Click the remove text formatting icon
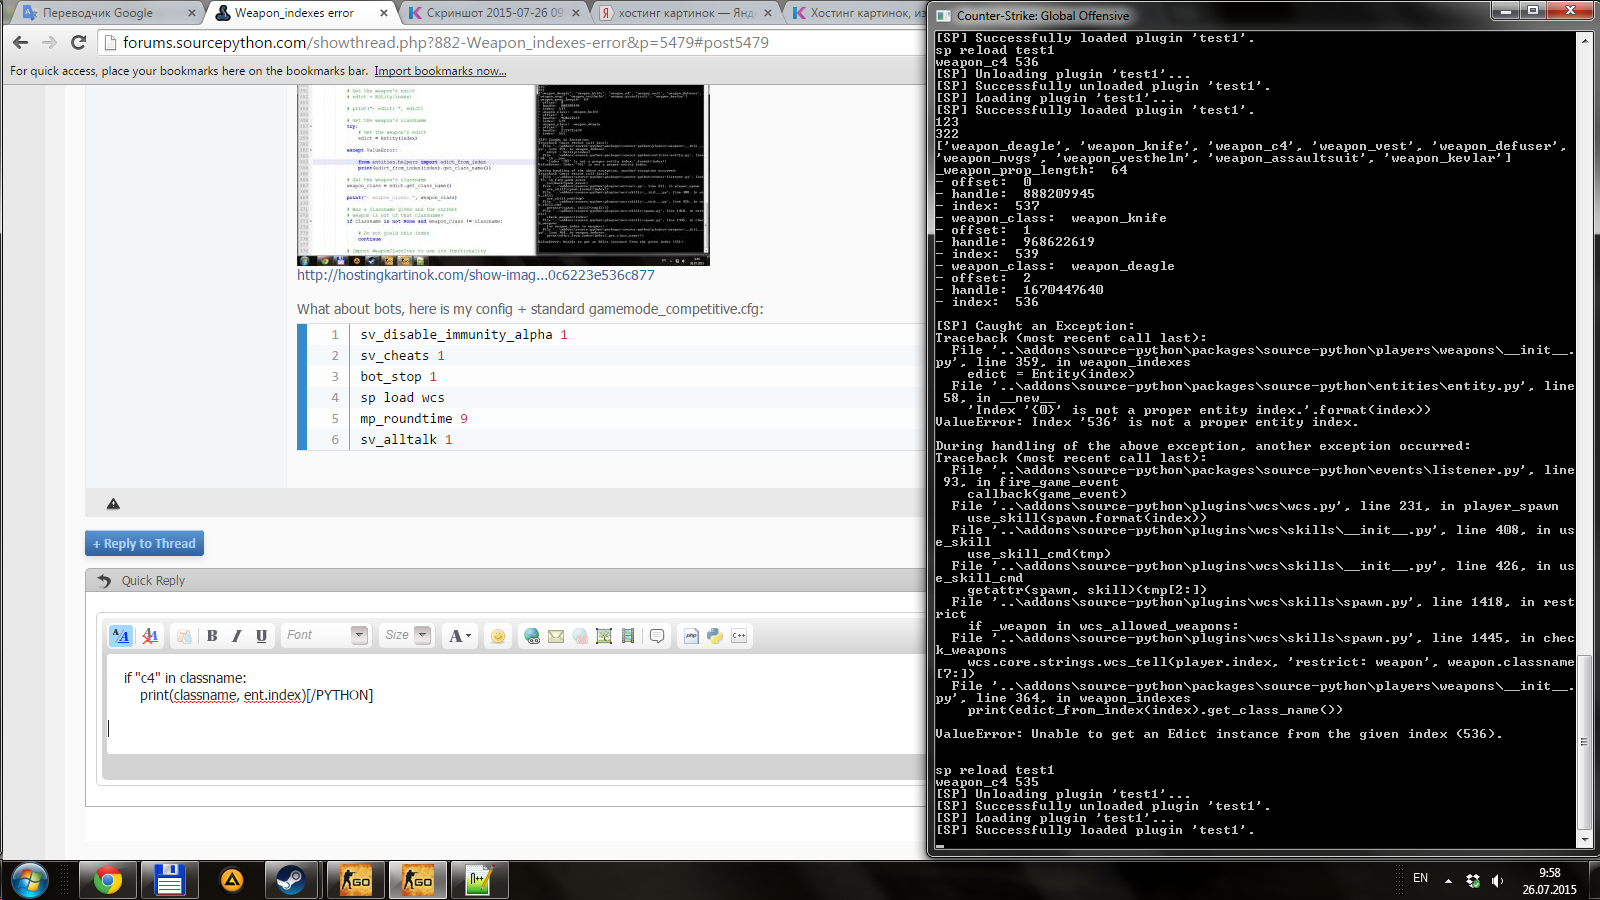 coord(150,636)
